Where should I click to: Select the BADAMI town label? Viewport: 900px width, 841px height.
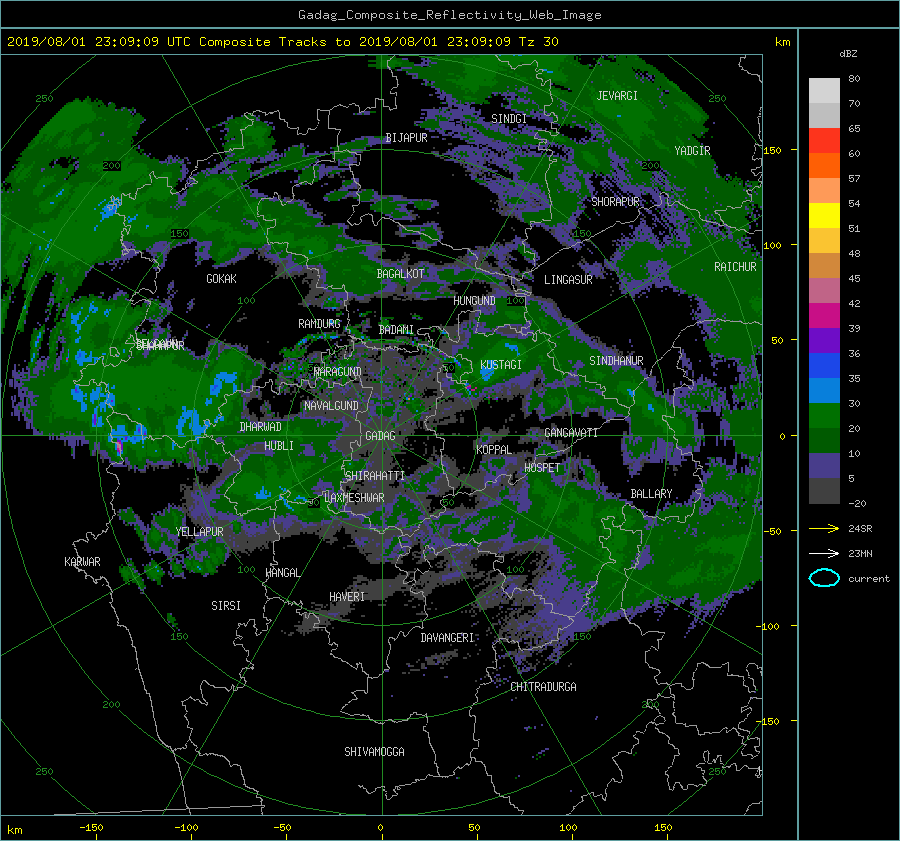[396, 330]
